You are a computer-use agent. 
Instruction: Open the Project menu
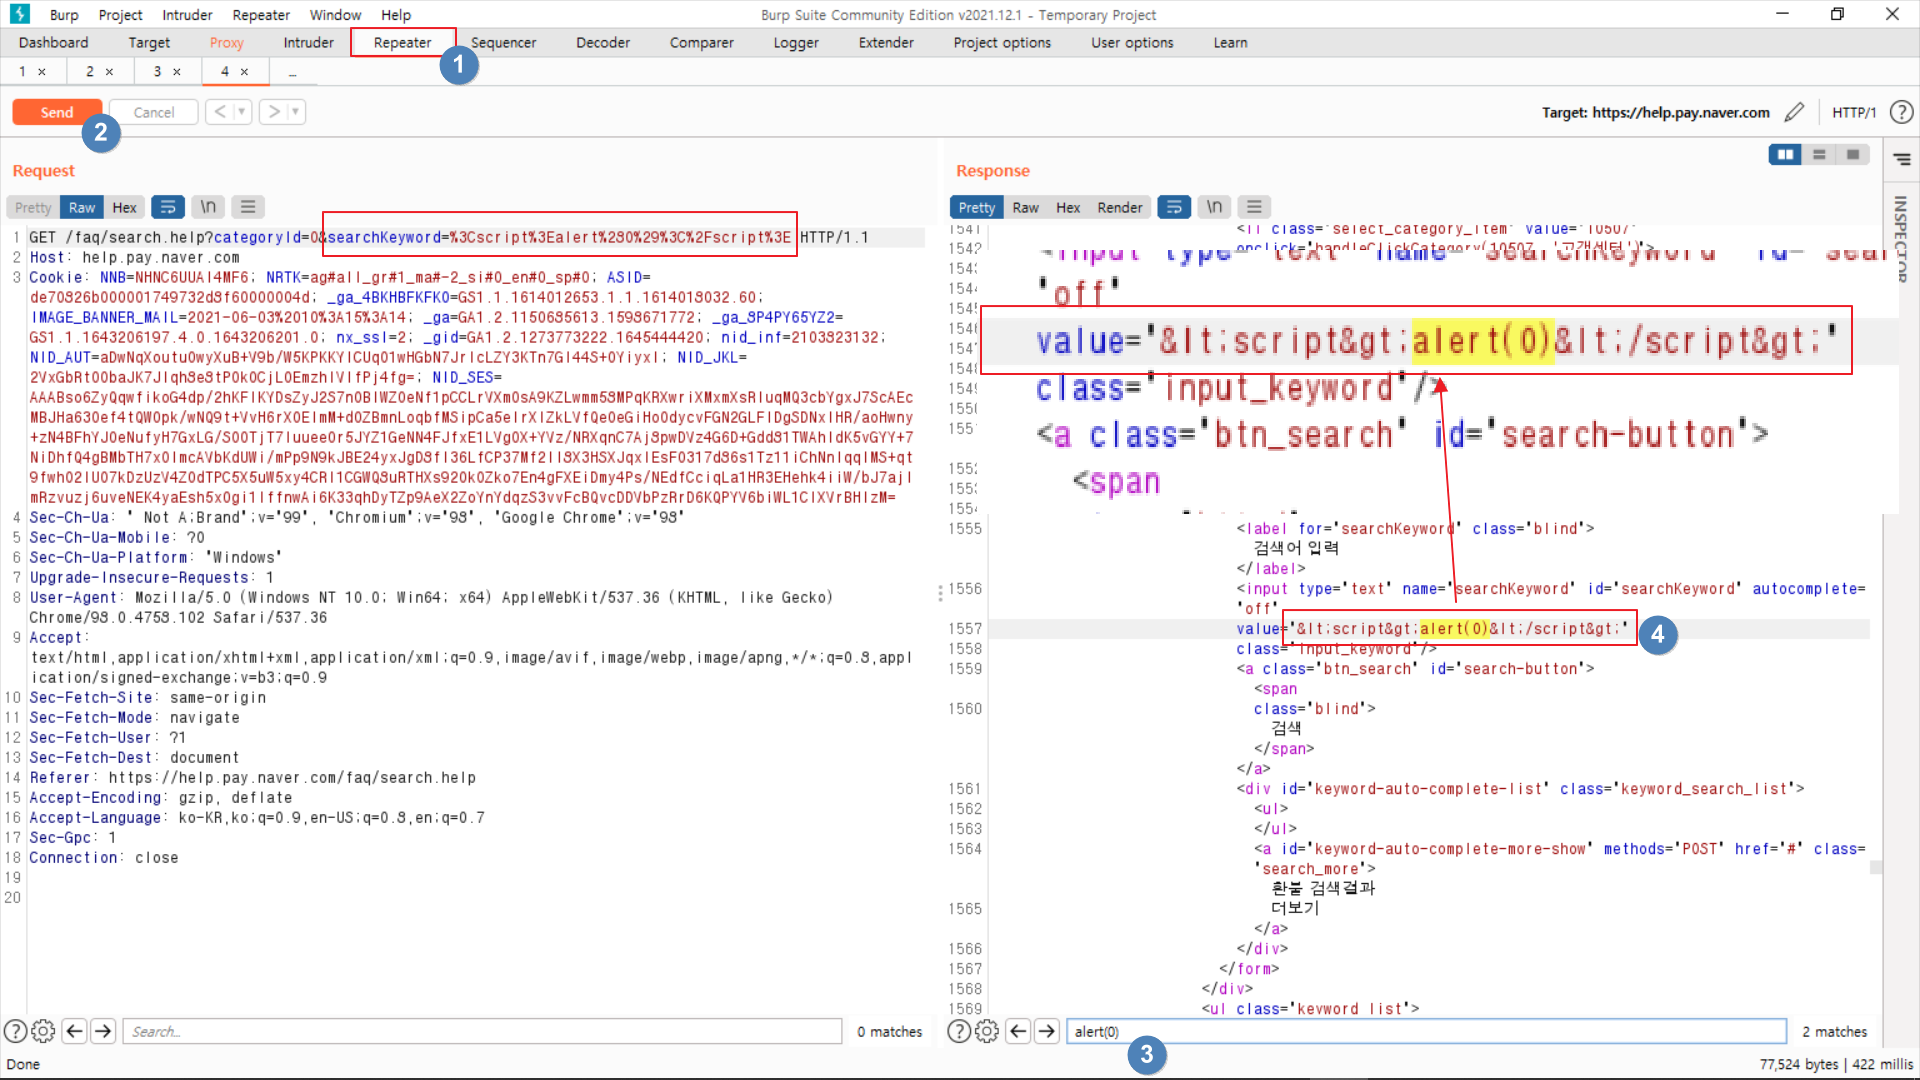[x=120, y=15]
